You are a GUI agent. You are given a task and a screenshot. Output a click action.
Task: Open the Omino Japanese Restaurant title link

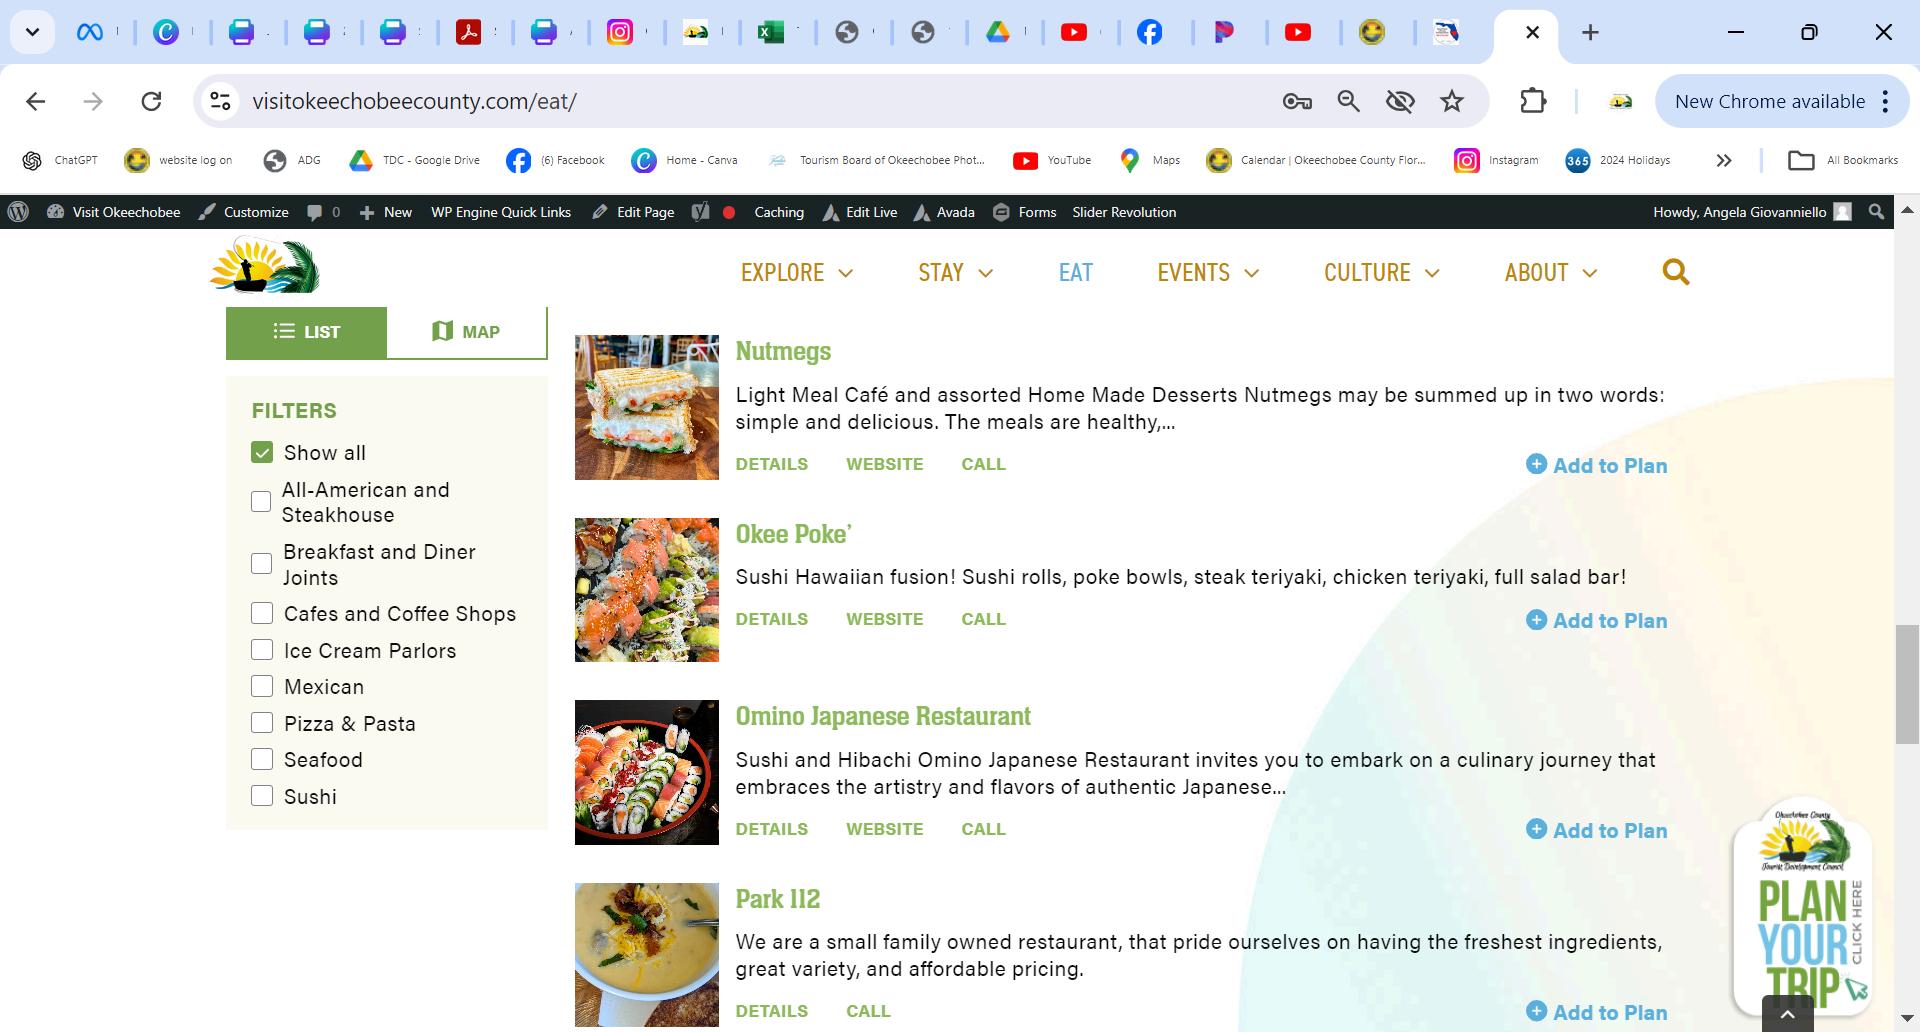(883, 716)
